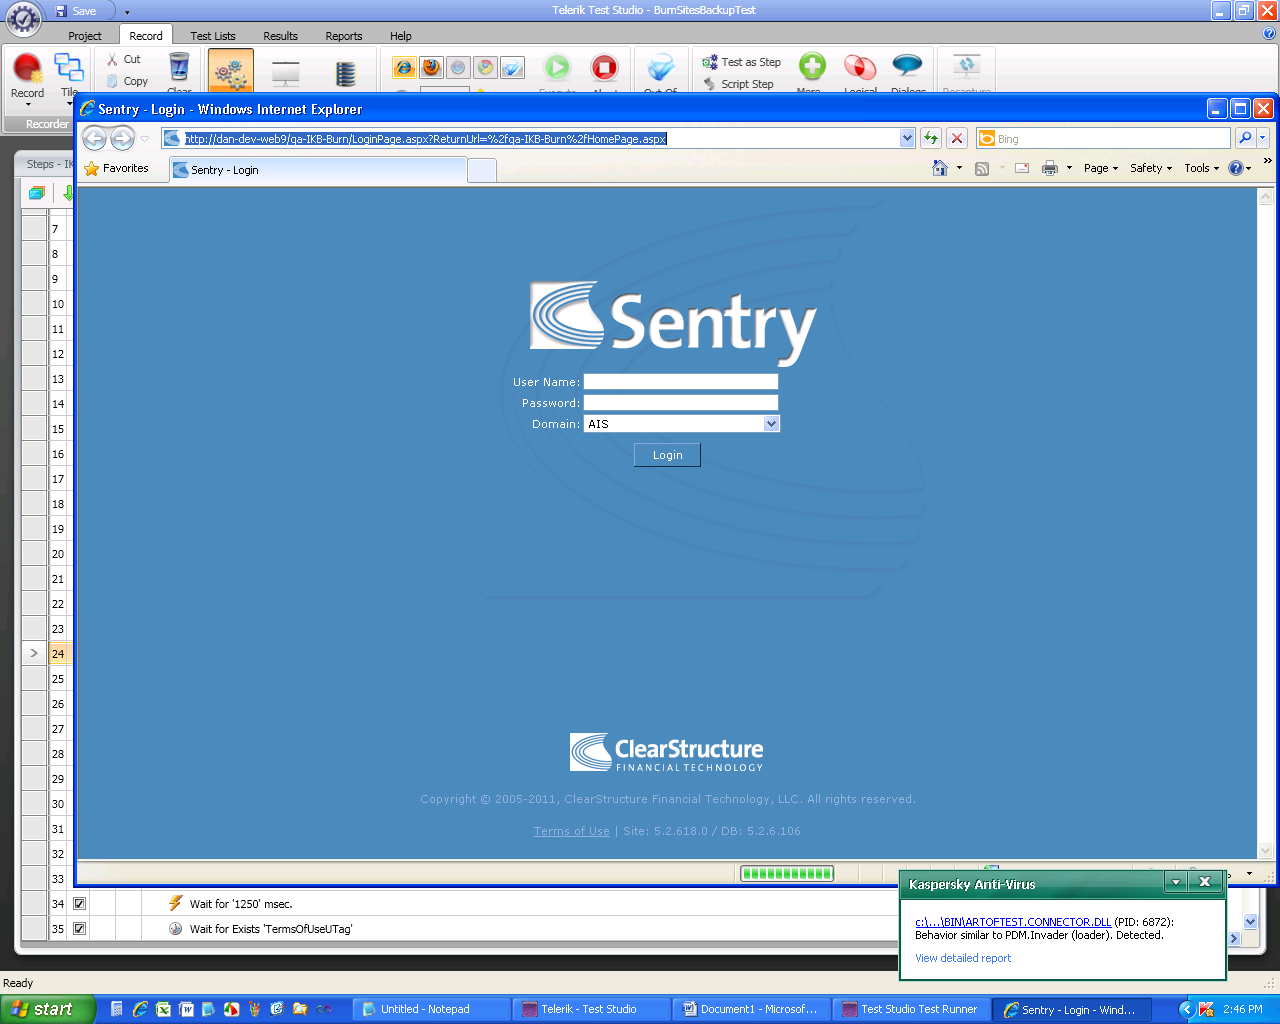The height and width of the screenshot is (1024, 1280).
Task: Click the Copy icon in the ribbon
Action: [113, 81]
